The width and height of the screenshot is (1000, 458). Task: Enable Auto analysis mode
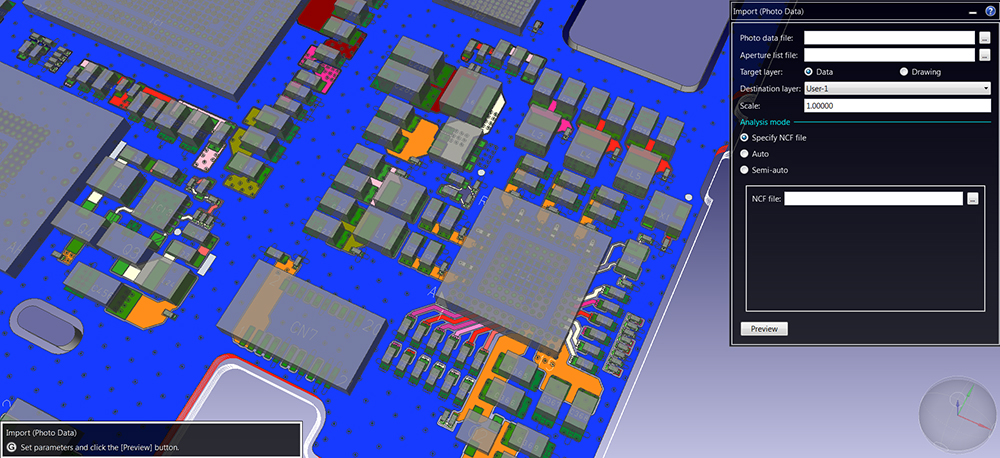coord(743,154)
